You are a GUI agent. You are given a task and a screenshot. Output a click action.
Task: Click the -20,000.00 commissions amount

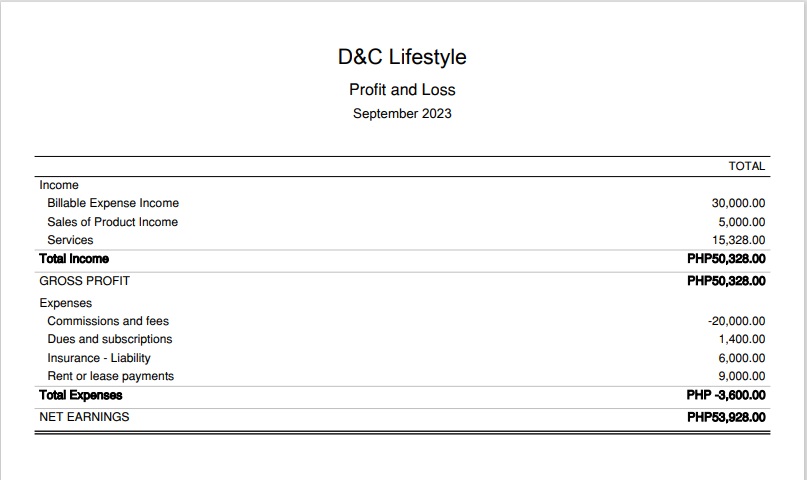pos(736,321)
